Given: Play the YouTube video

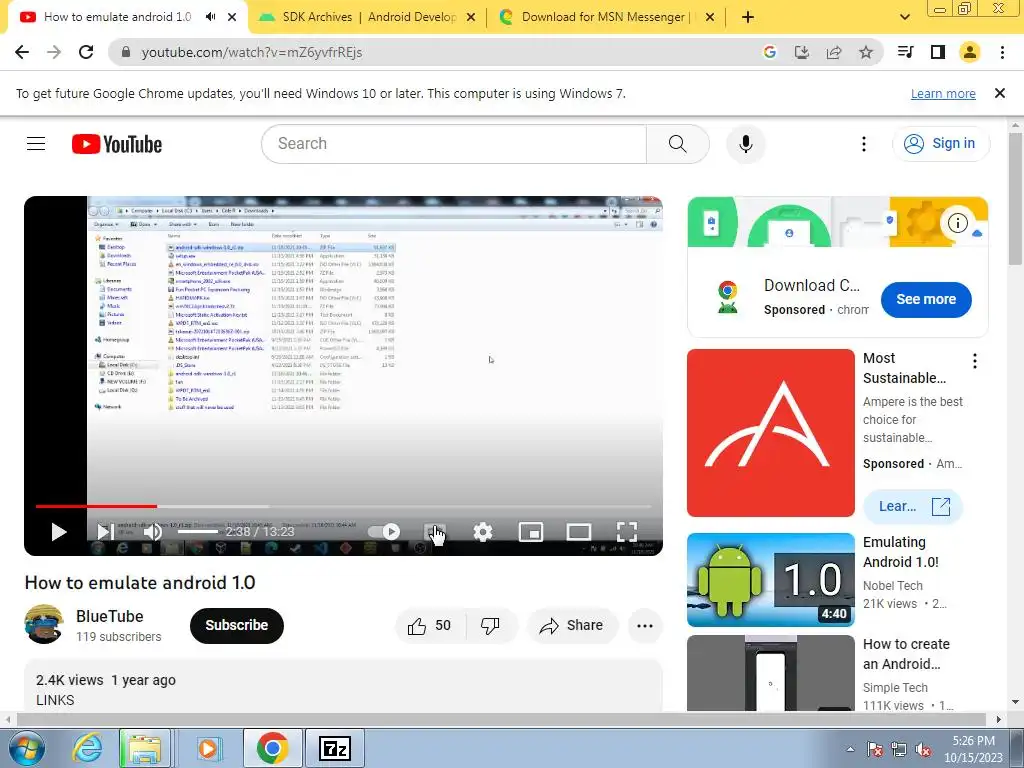Looking at the screenshot, I should (59, 532).
